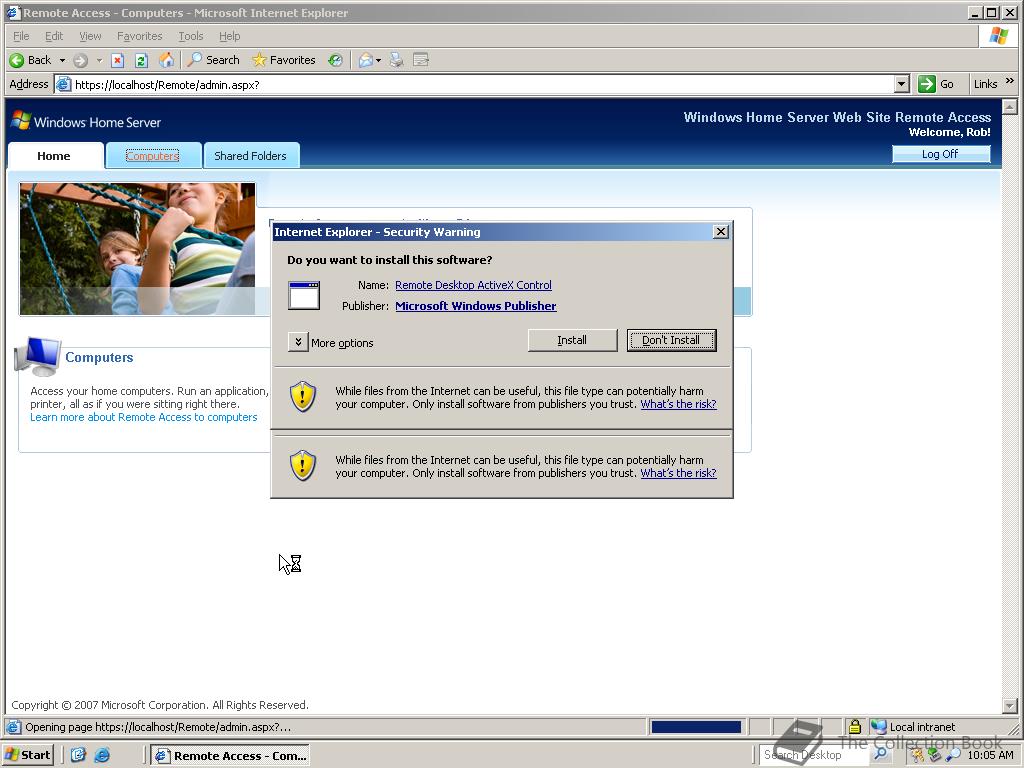1024x768 pixels.
Task: Open the Home page icon in toolbar
Action: (x=167, y=60)
